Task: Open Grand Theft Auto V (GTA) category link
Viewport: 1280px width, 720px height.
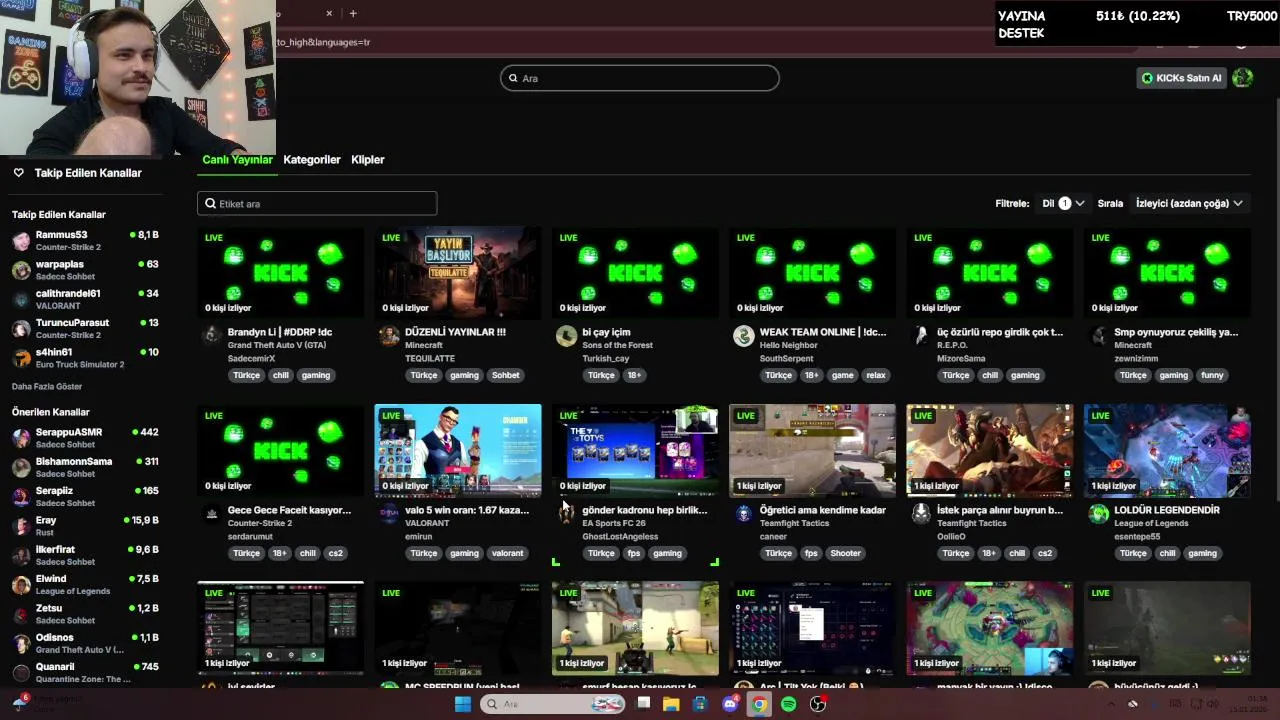Action: [x=277, y=345]
